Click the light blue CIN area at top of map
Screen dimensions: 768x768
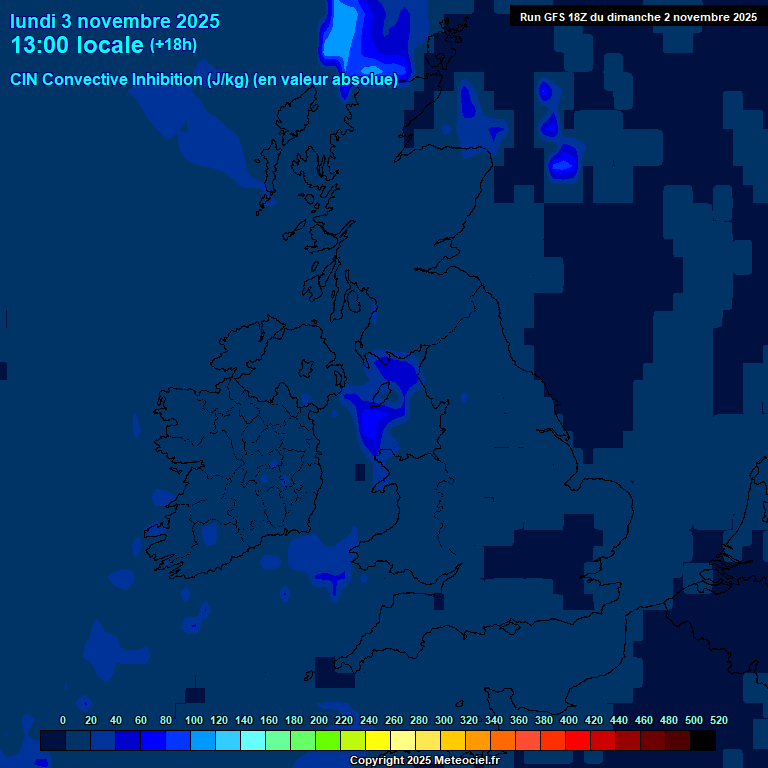[345, 35]
